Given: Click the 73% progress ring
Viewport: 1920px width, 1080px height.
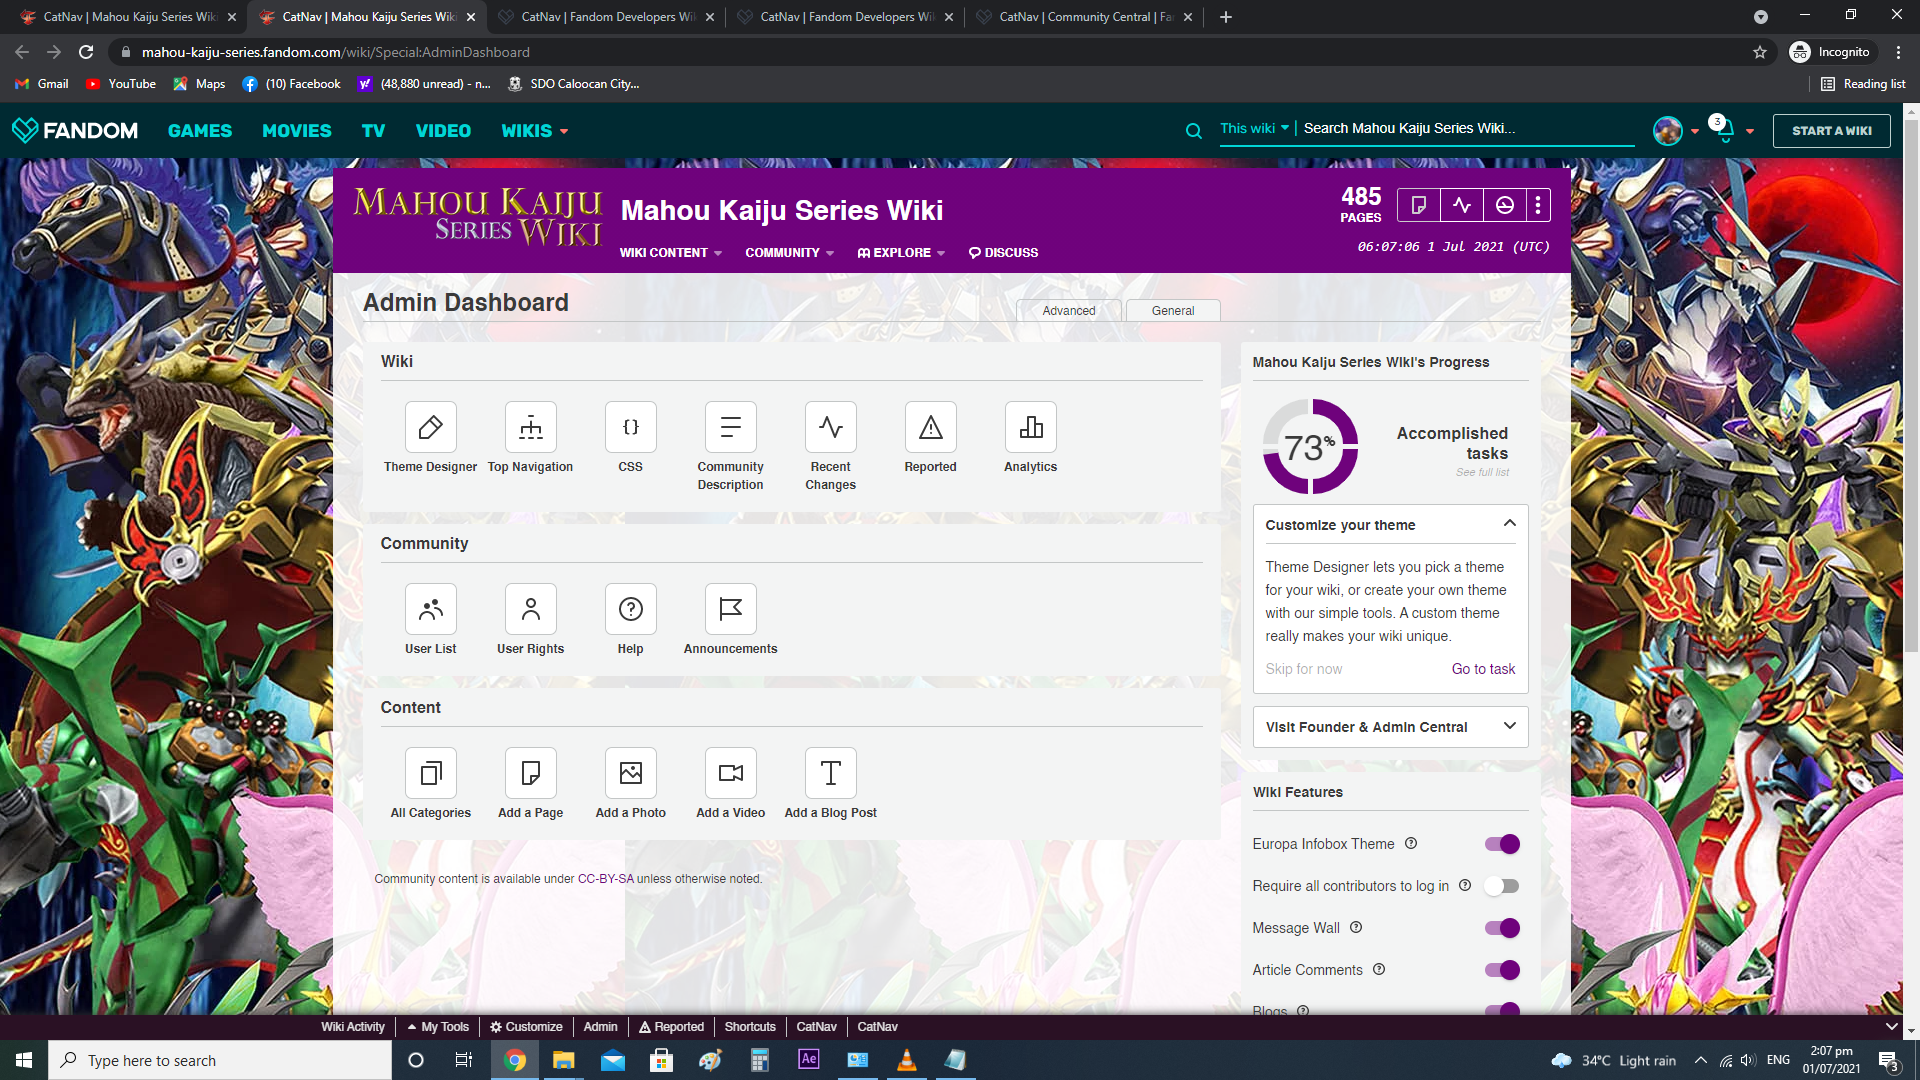Looking at the screenshot, I should pos(1310,446).
